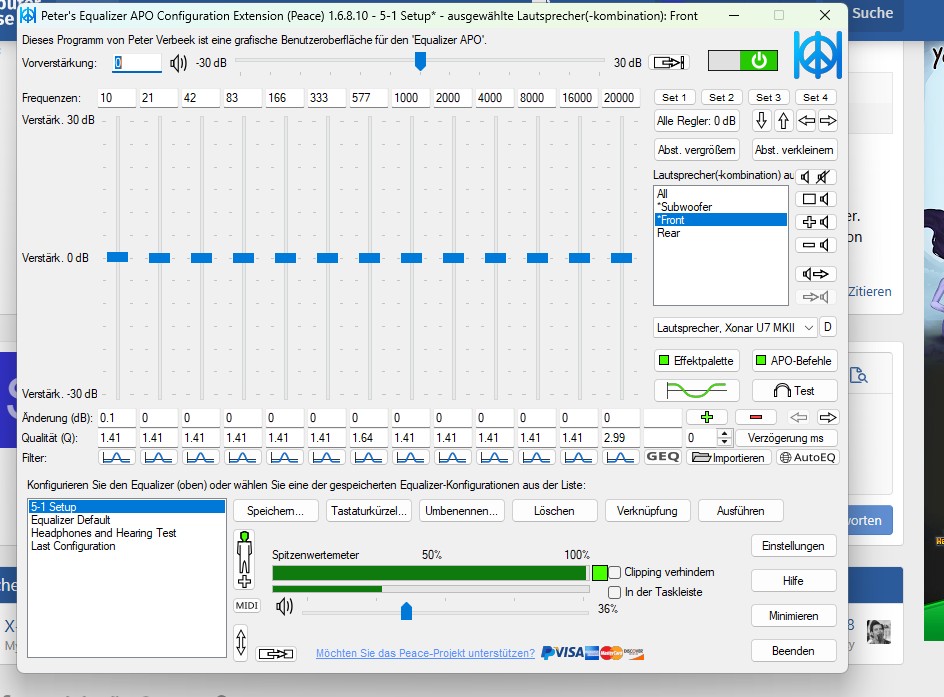Viewport: 944px width, 697px height.
Task: Add a filter column with green plus
Action: coord(707,417)
